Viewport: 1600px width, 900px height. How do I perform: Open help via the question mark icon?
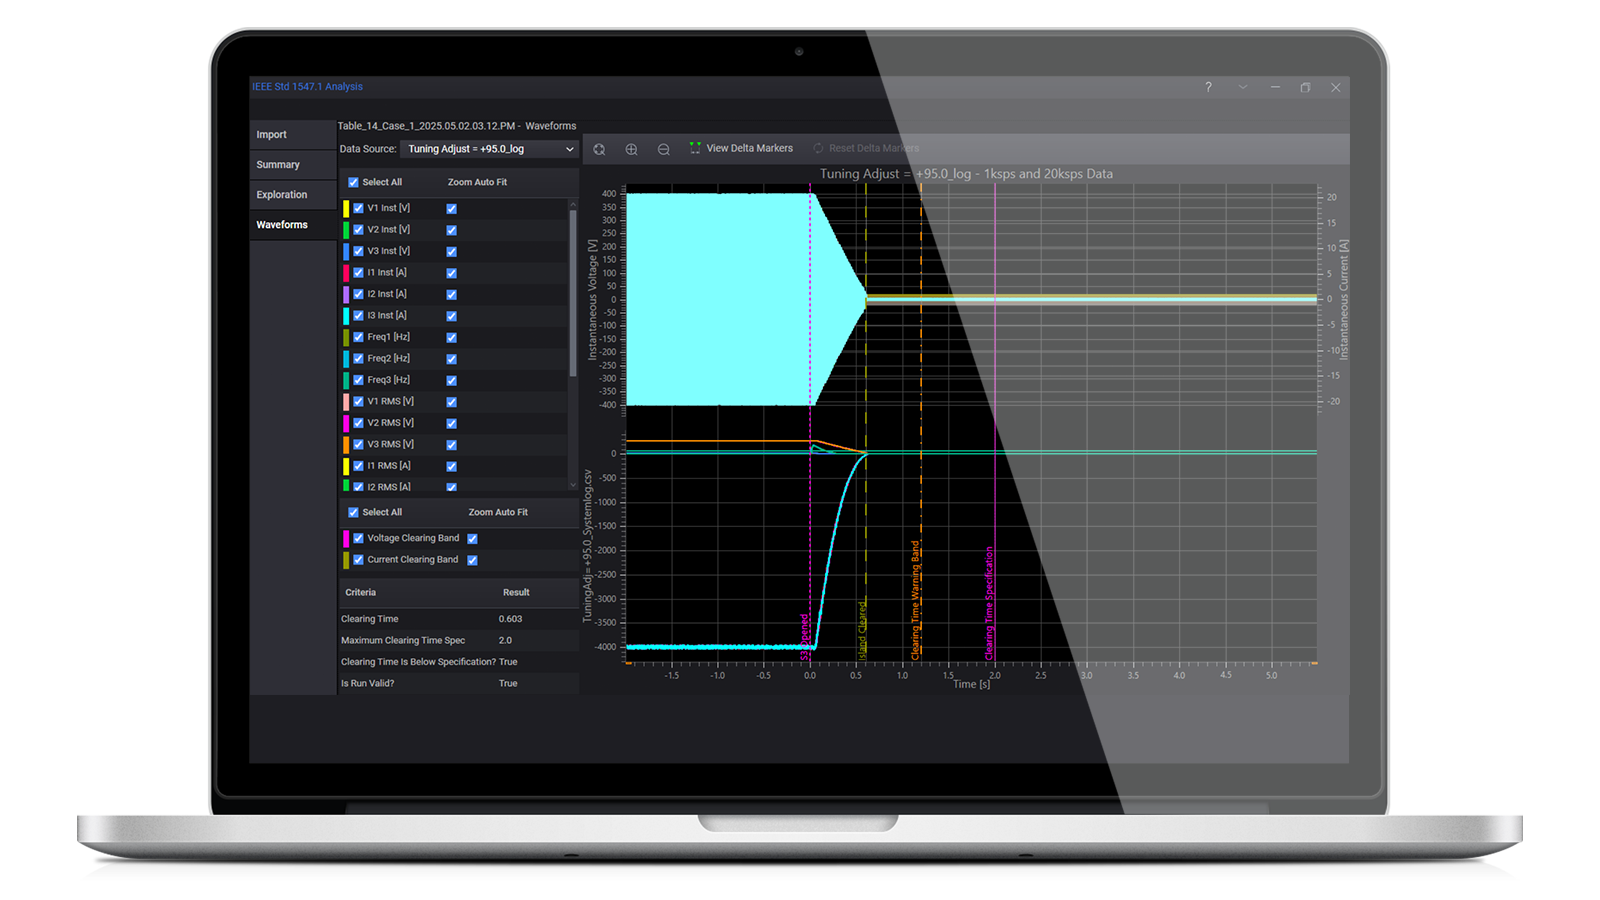pyautogui.click(x=1207, y=87)
